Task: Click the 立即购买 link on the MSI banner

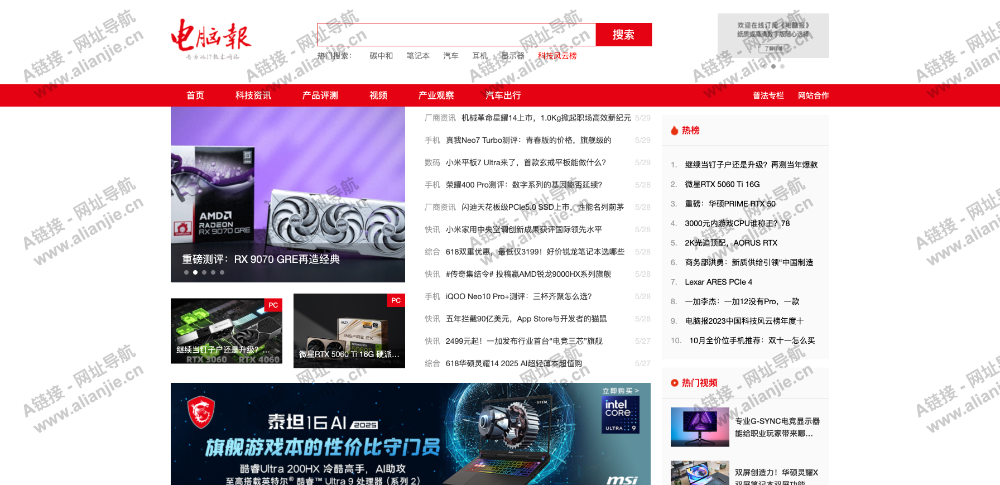Action: (621, 391)
